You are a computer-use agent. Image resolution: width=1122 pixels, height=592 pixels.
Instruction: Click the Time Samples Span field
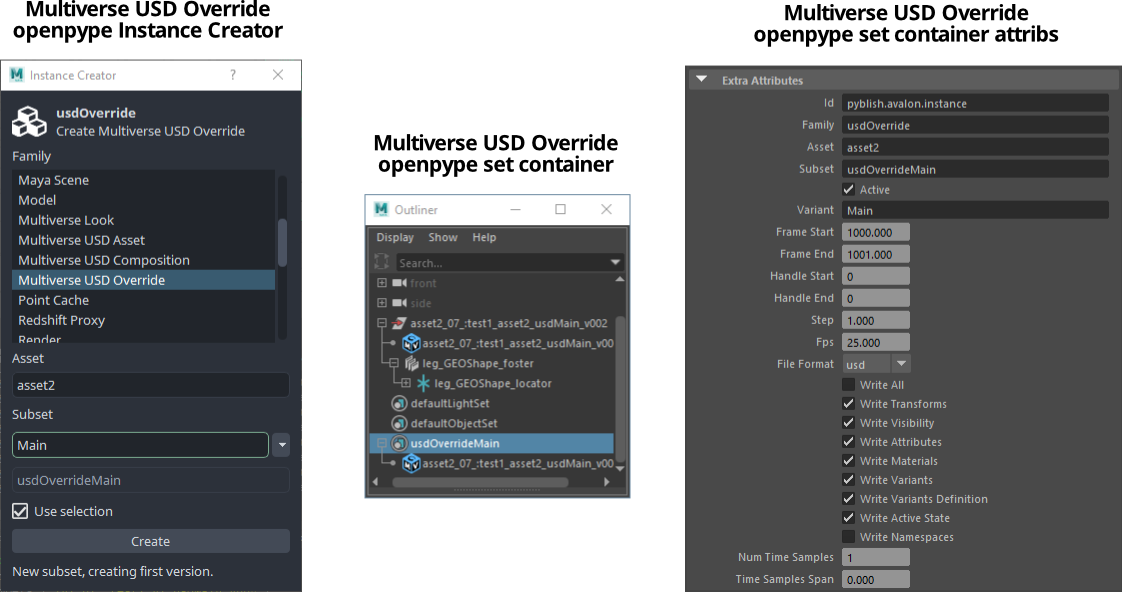pyautogui.click(x=876, y=579)
